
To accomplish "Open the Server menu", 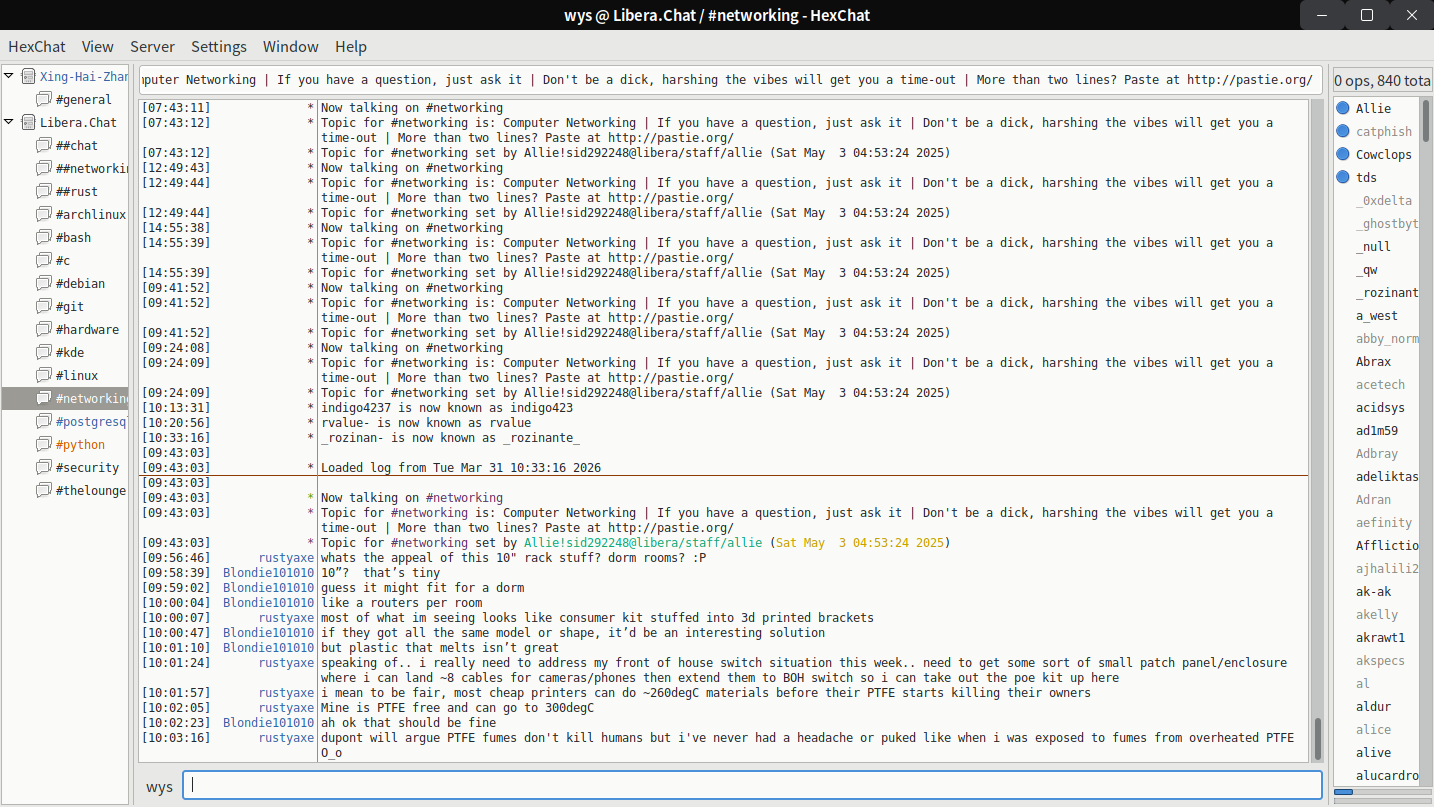I will point(152,46).
